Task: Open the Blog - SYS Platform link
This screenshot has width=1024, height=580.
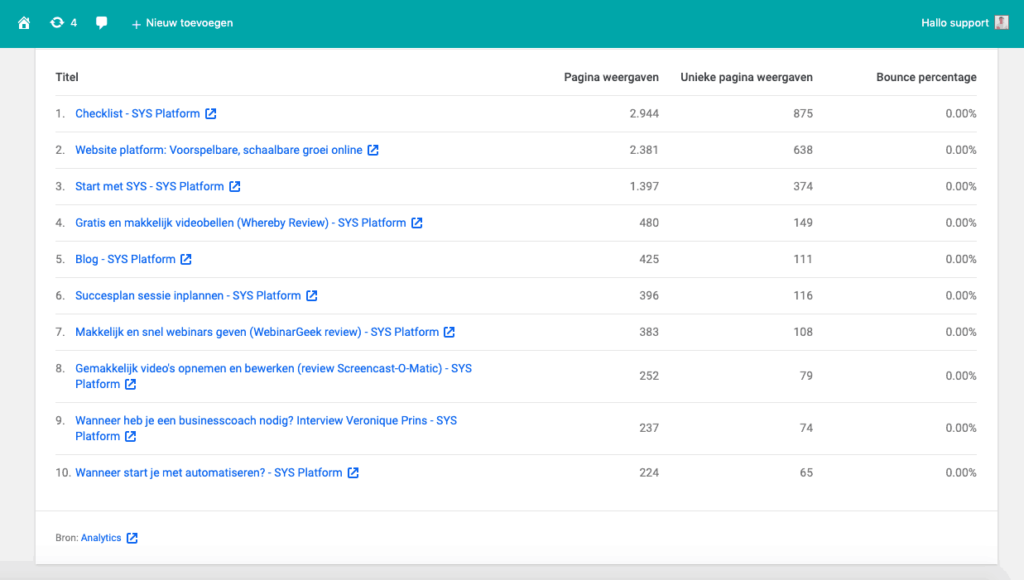Action: [125, 259]
